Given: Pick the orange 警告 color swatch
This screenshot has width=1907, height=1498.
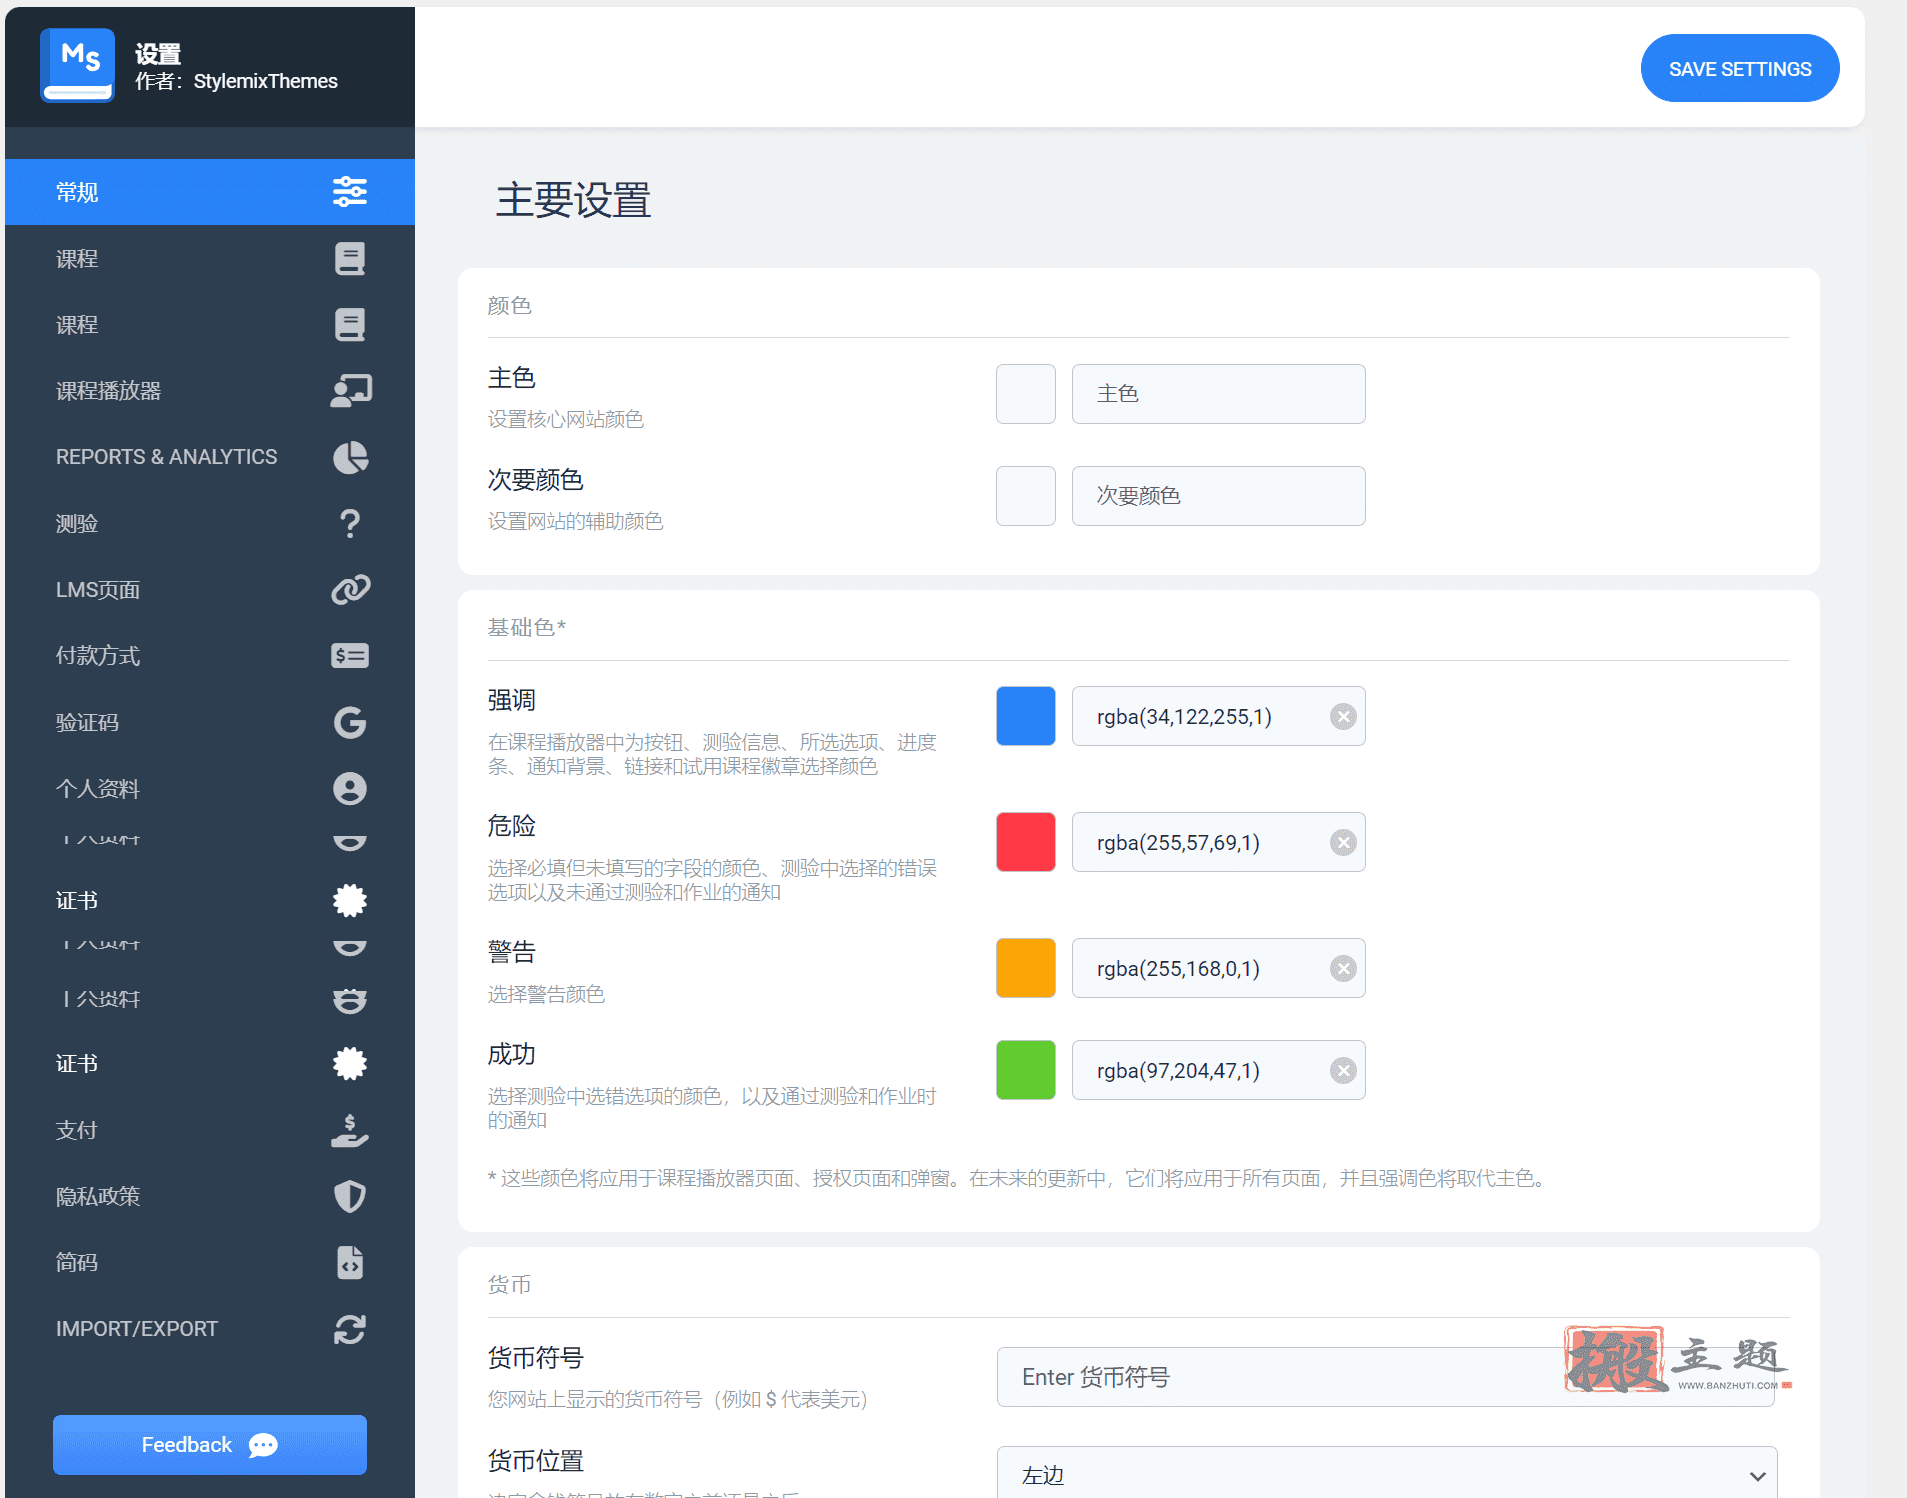Looking at the screenshot, I should tap(1026, 968).
